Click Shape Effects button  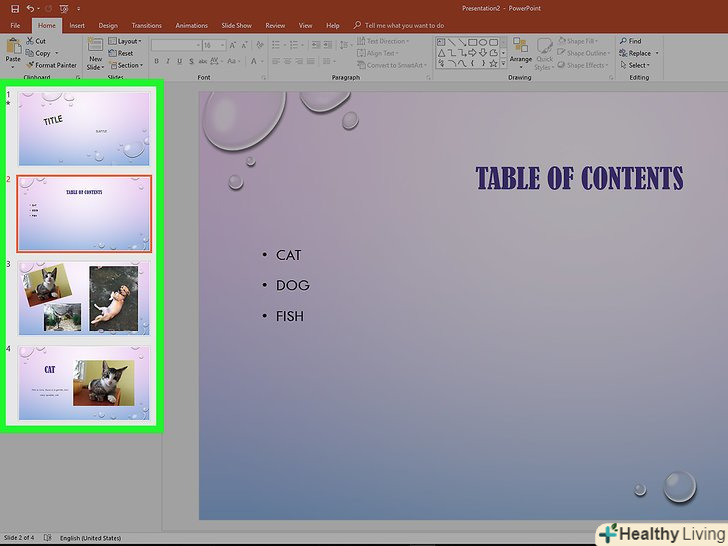pos(582,65)
